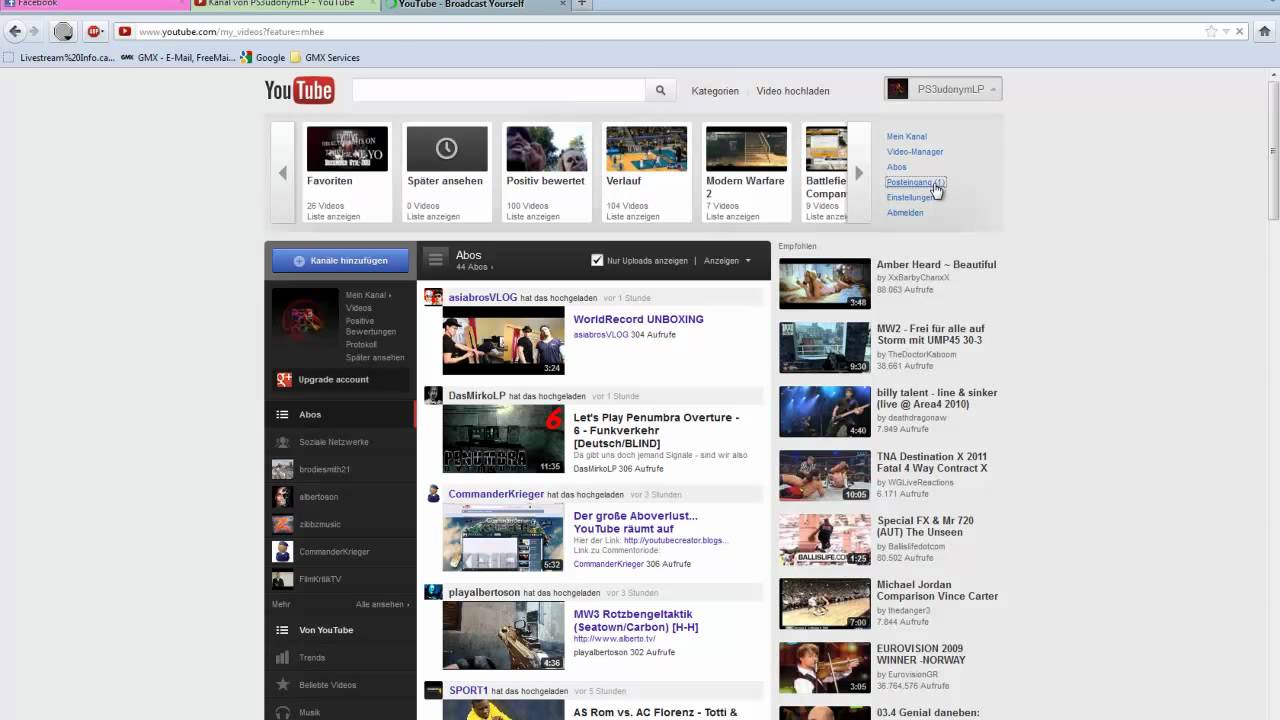The height and width of the screenshot is (720, 1280).
Task: Open 'Let's Play Penumbra Overture' video title
Action: pos(656,430)
